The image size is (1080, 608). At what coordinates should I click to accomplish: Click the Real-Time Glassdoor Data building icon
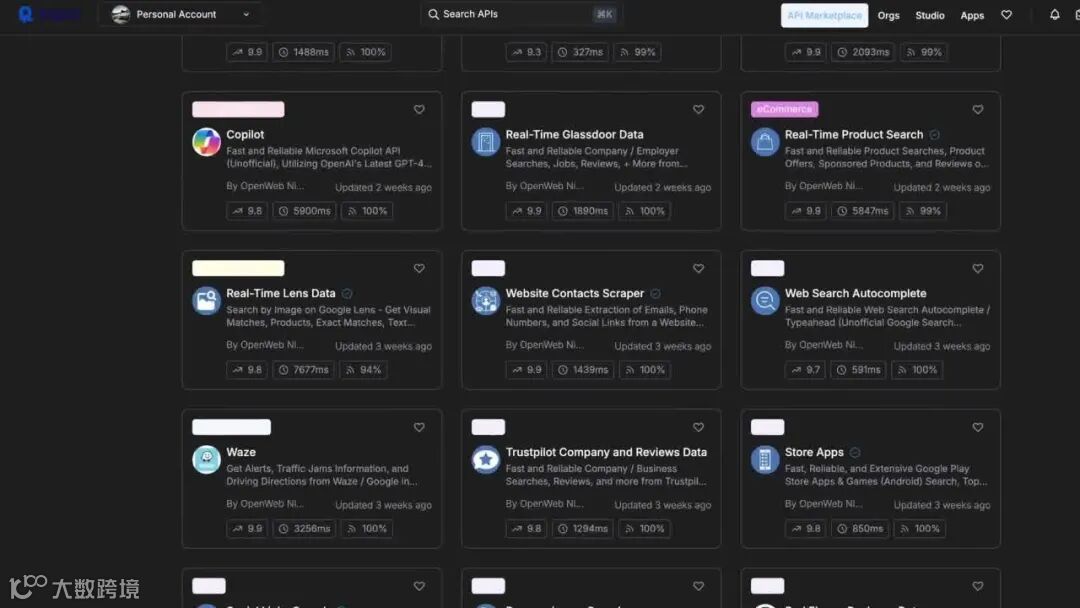(486, 142)
